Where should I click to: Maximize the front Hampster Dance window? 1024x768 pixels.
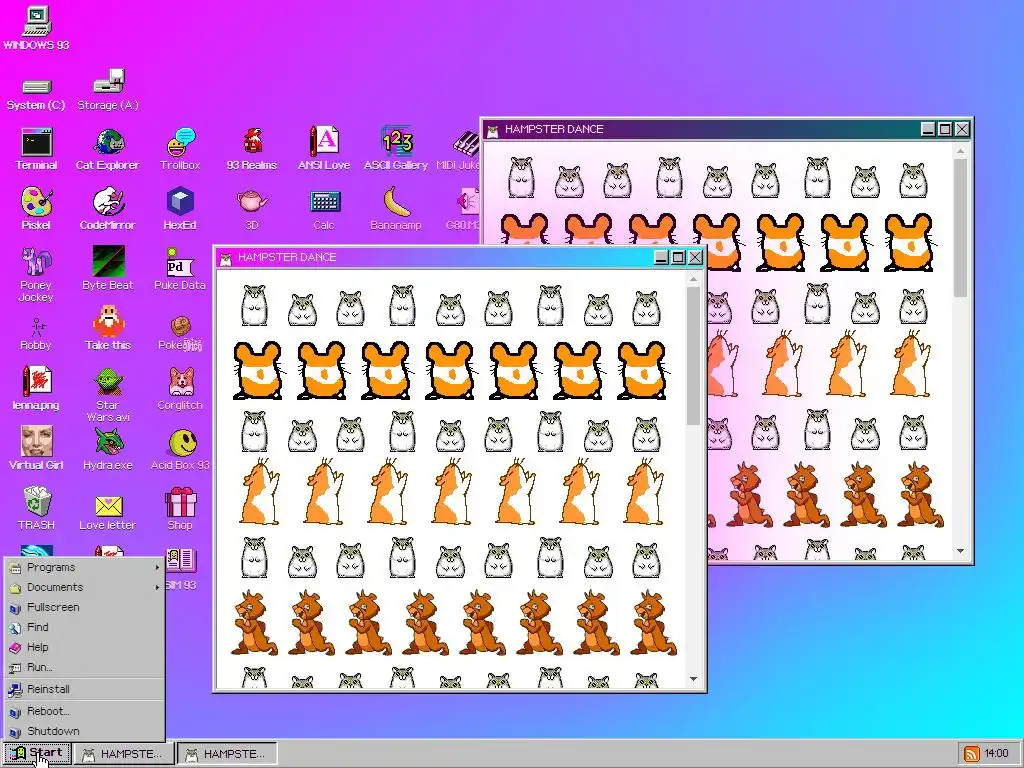point(679,257)
